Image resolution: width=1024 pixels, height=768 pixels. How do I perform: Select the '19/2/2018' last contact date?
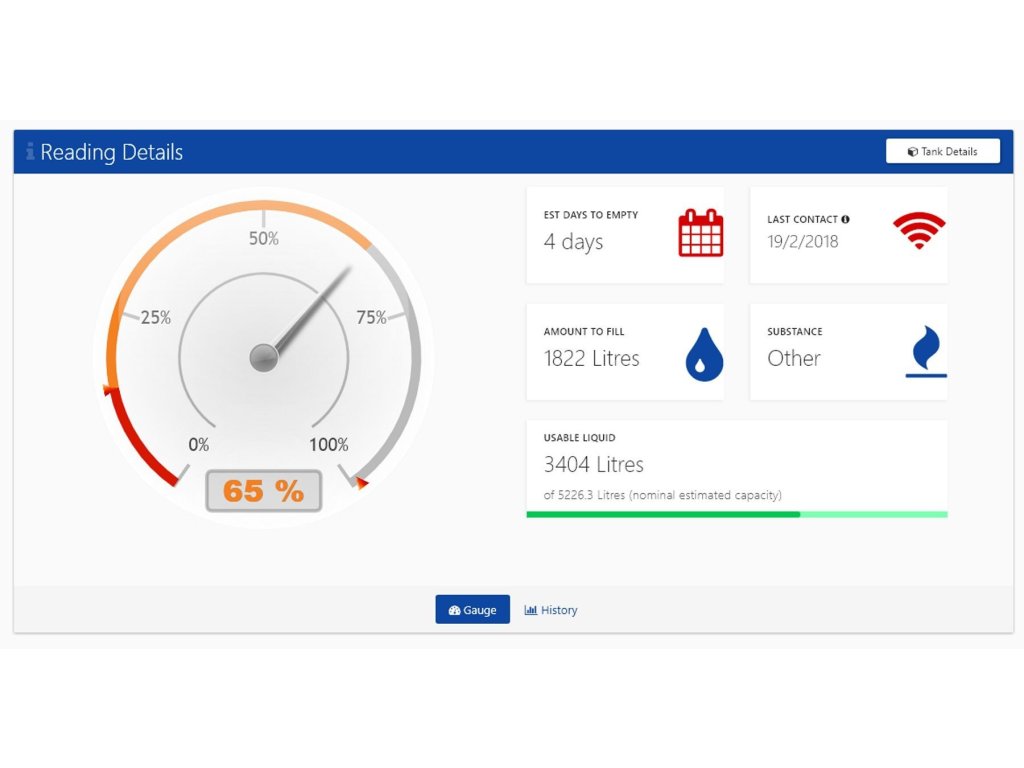(803, 242)
